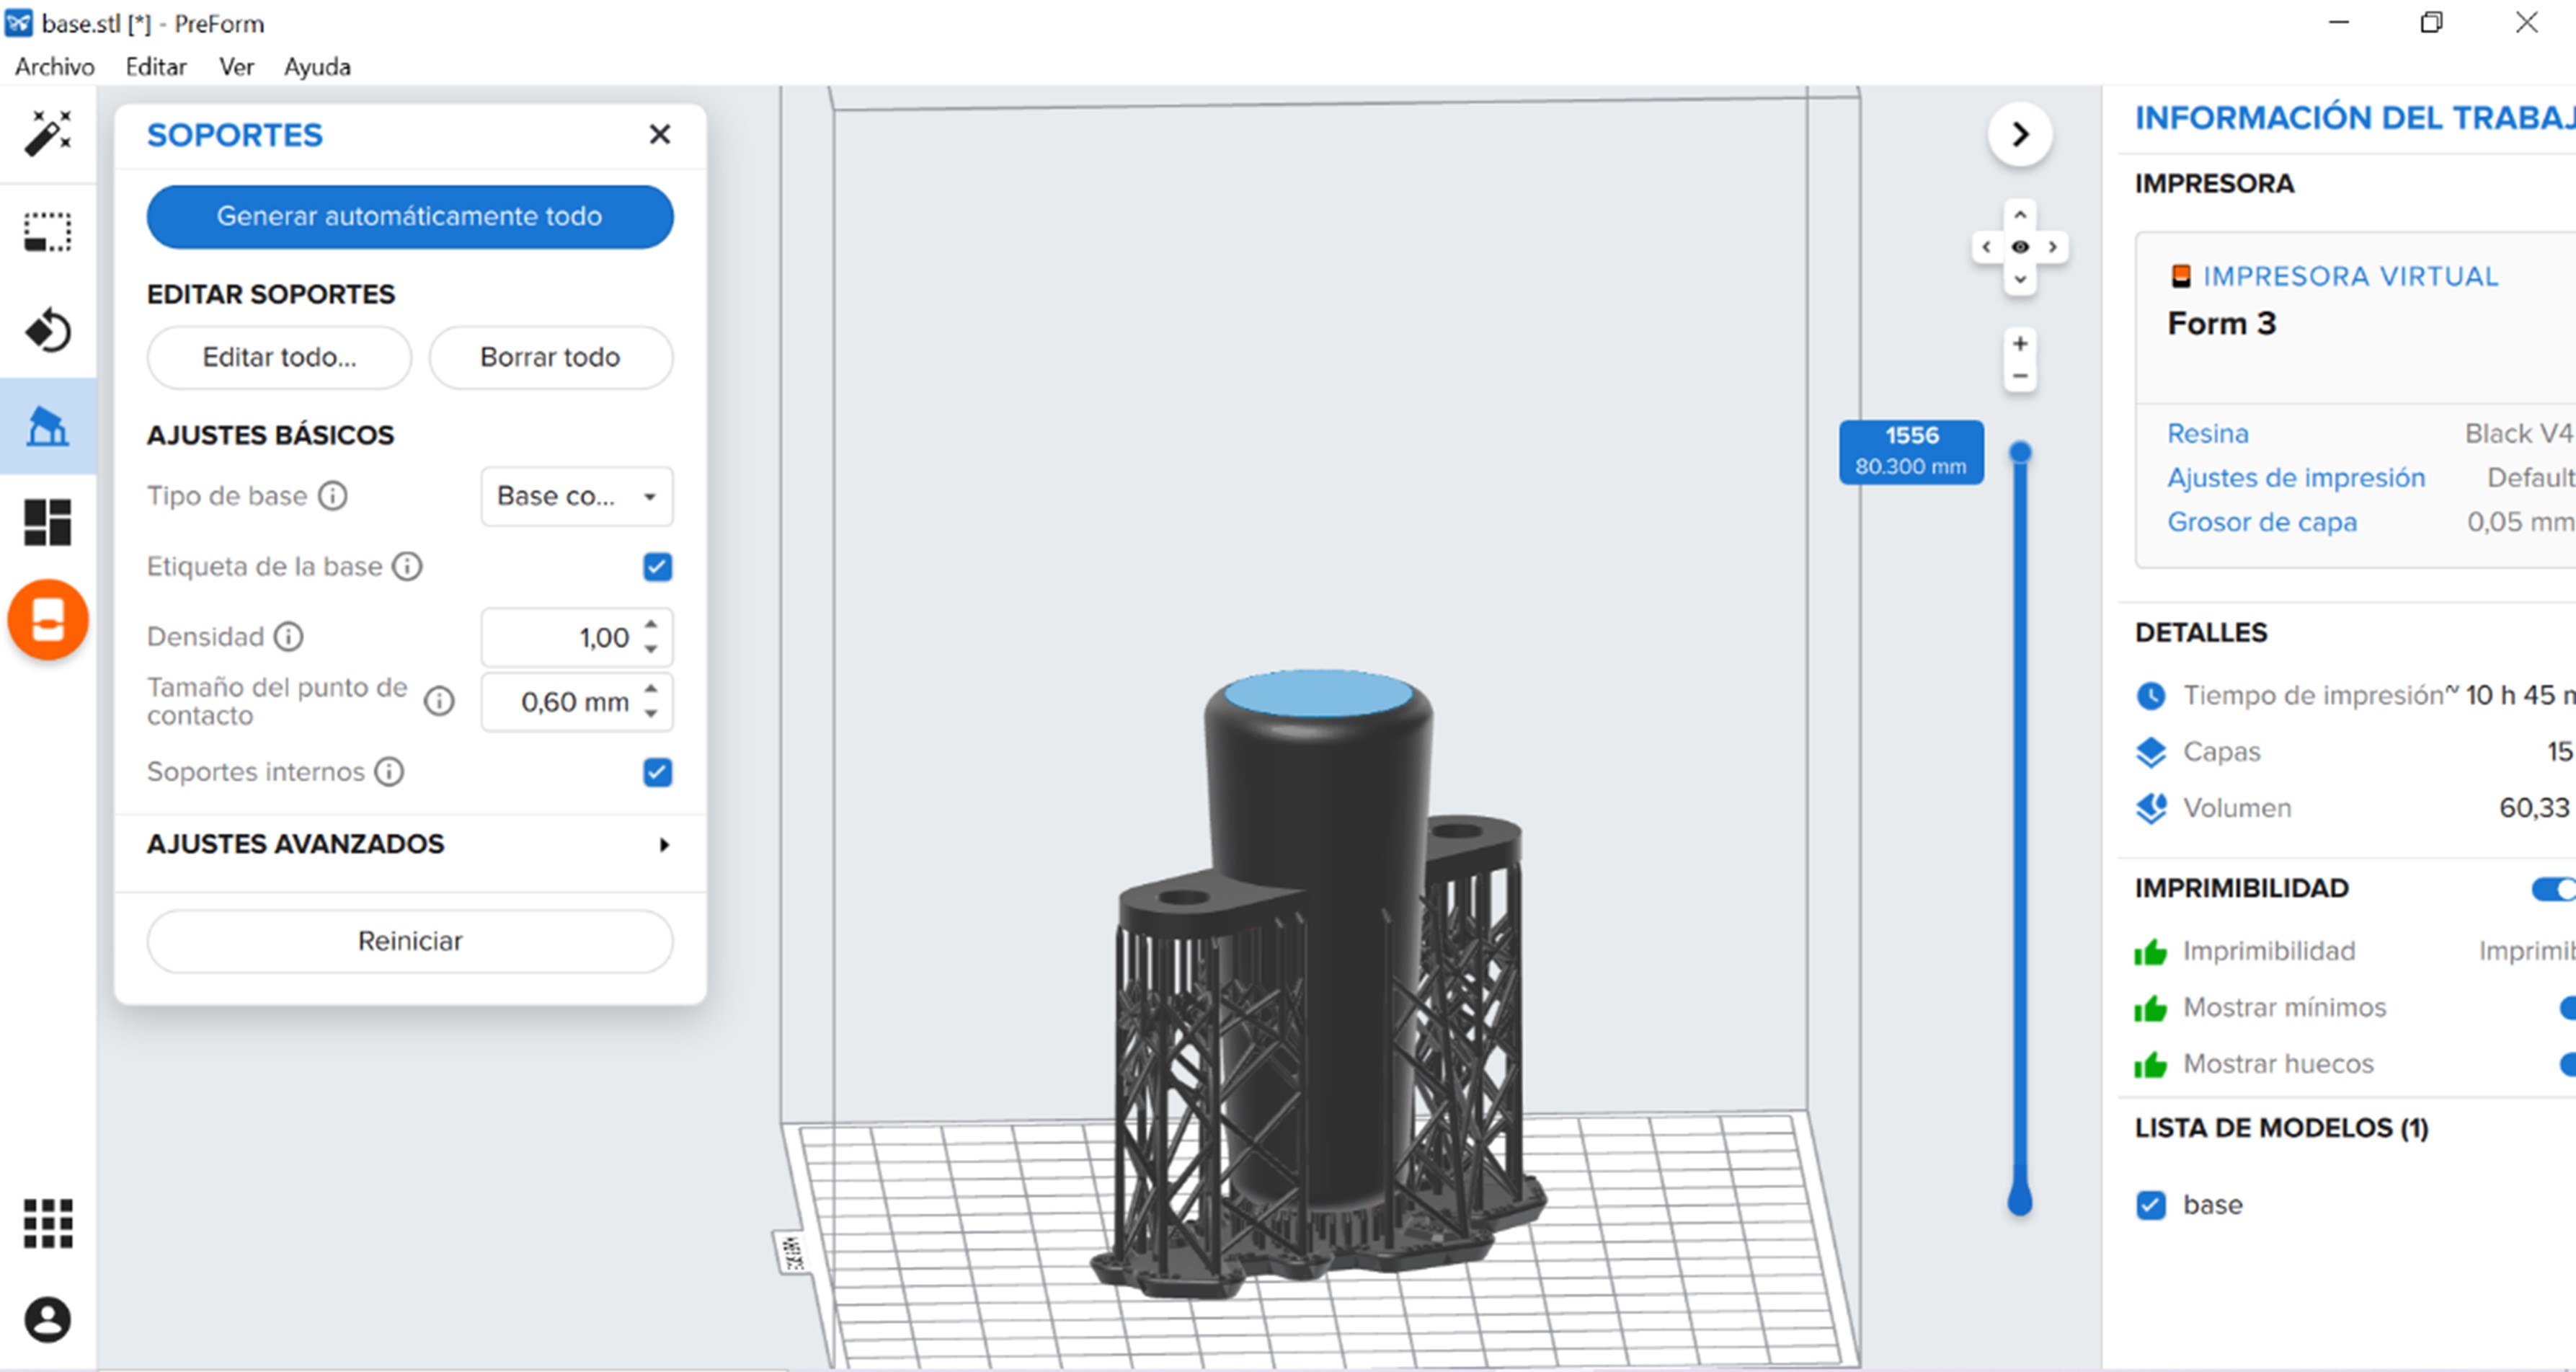Toggle the Soportes internos checkbox

(657, 772)
